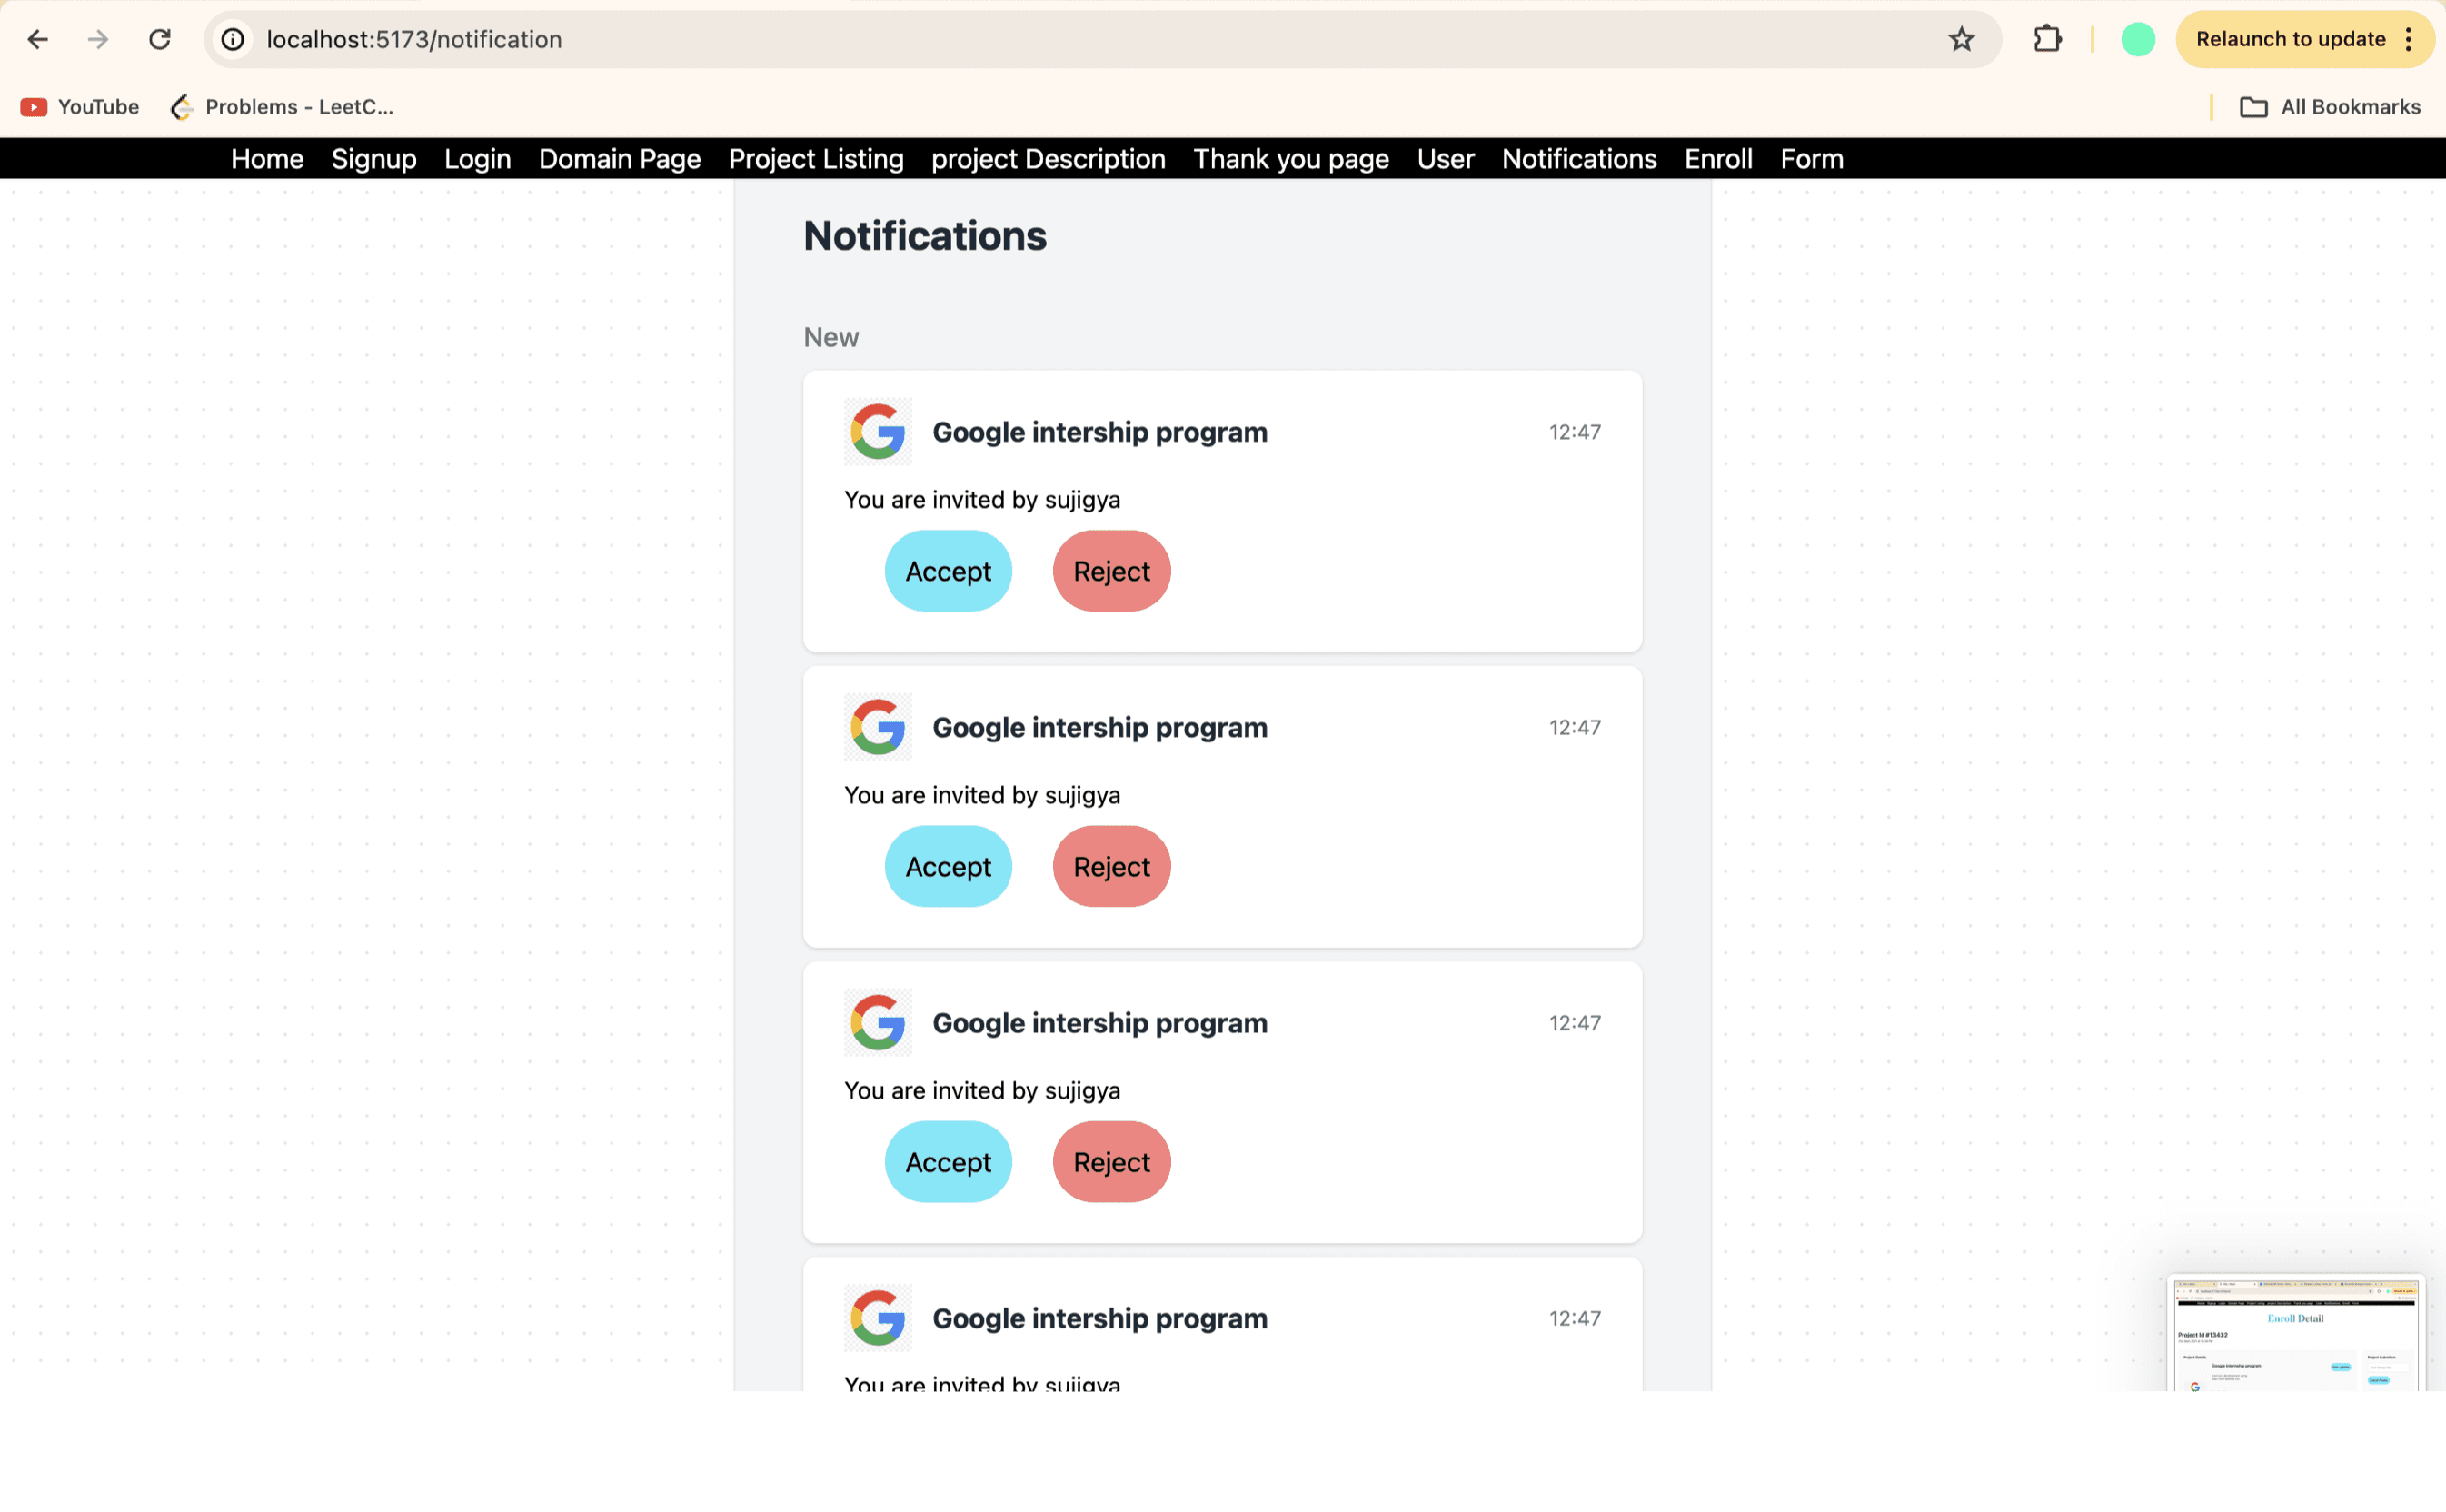Screen dimensions: 2446x1512
Task: Accept the third notification invitation
Action: tap(947, 1162)
